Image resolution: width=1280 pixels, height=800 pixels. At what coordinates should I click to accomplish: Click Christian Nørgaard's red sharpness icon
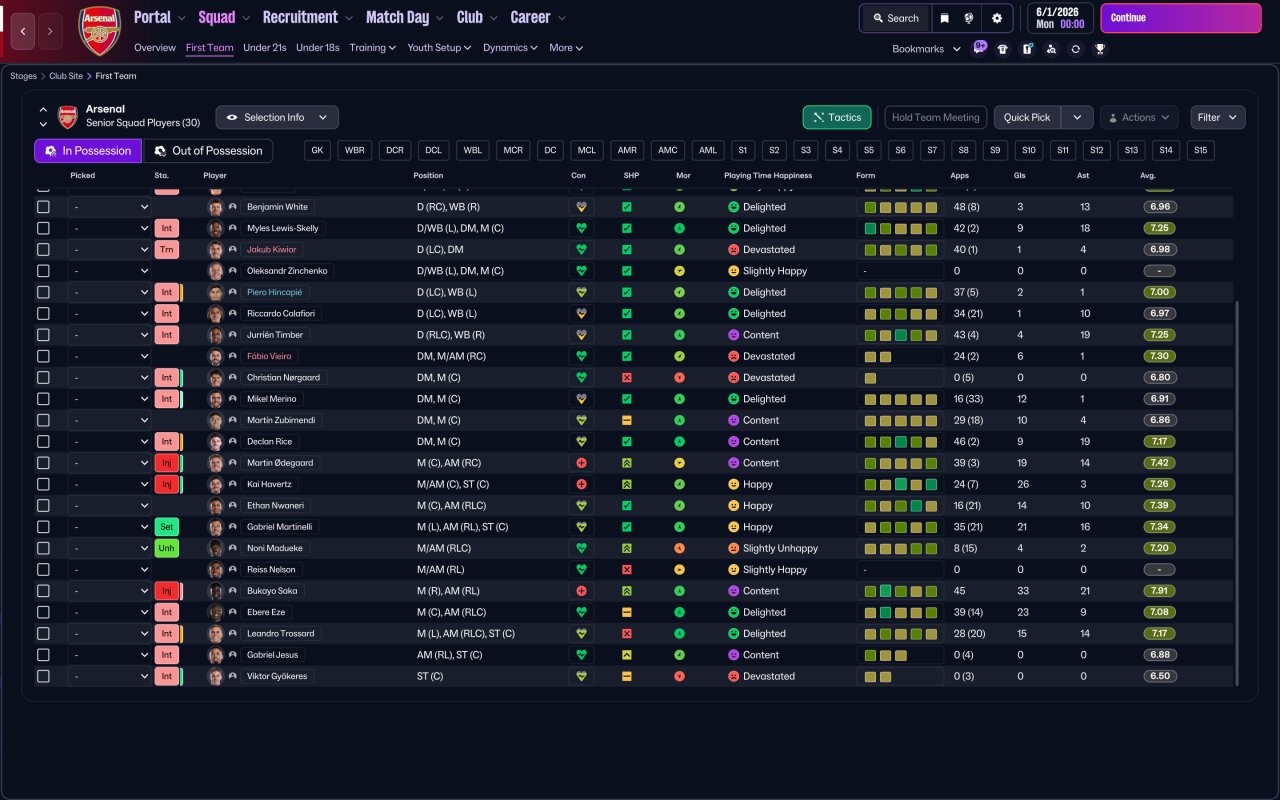627,378
